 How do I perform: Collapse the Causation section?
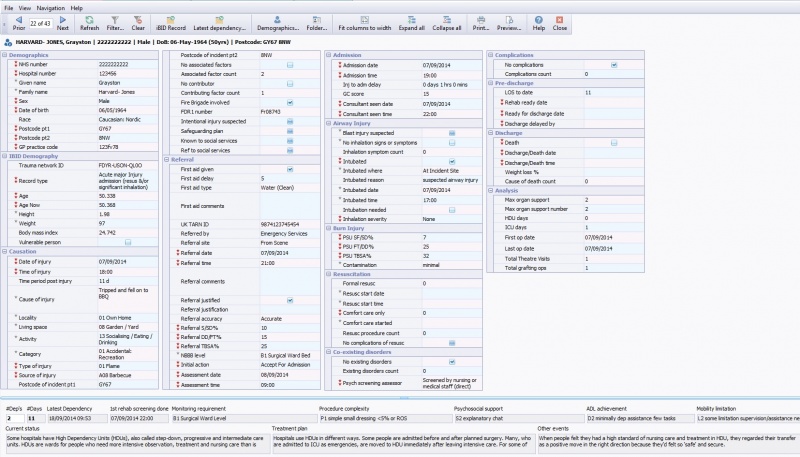5,251
